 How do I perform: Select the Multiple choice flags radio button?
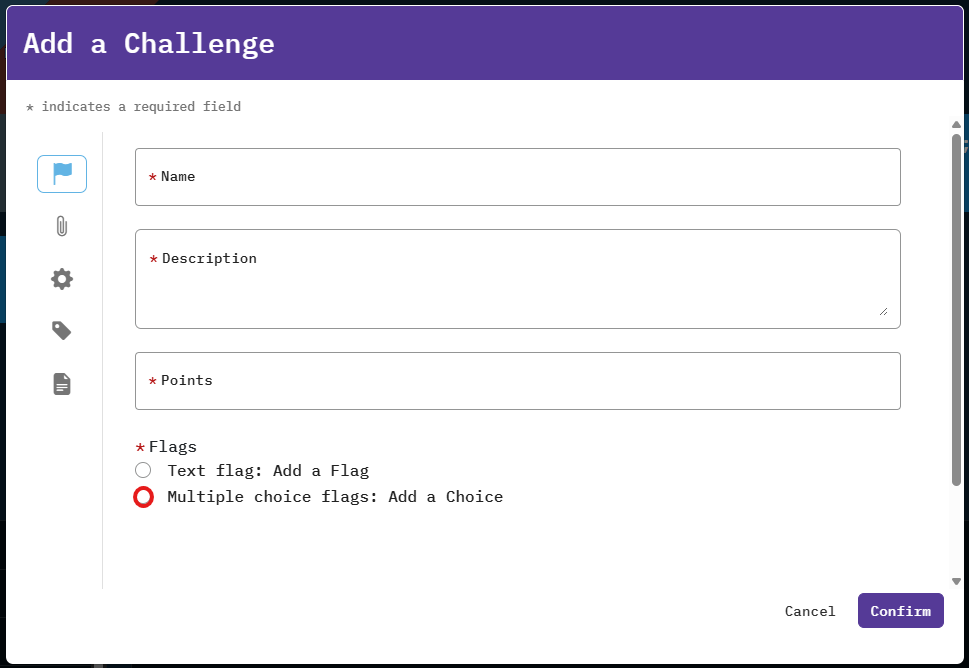142,496
